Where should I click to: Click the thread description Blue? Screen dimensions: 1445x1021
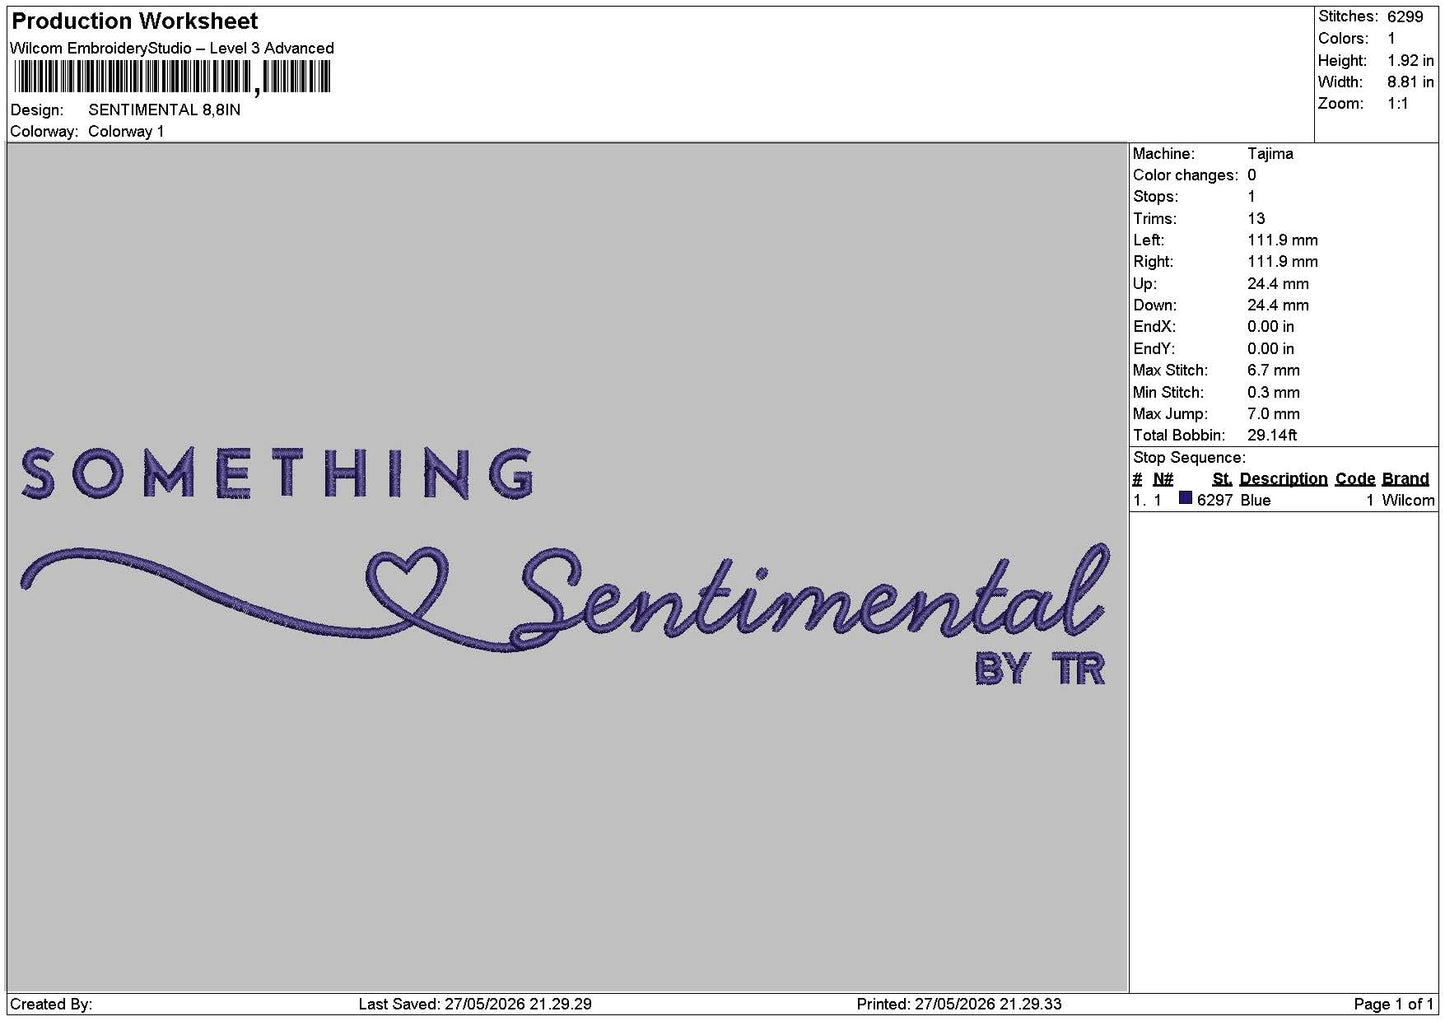pos(1256,501)
